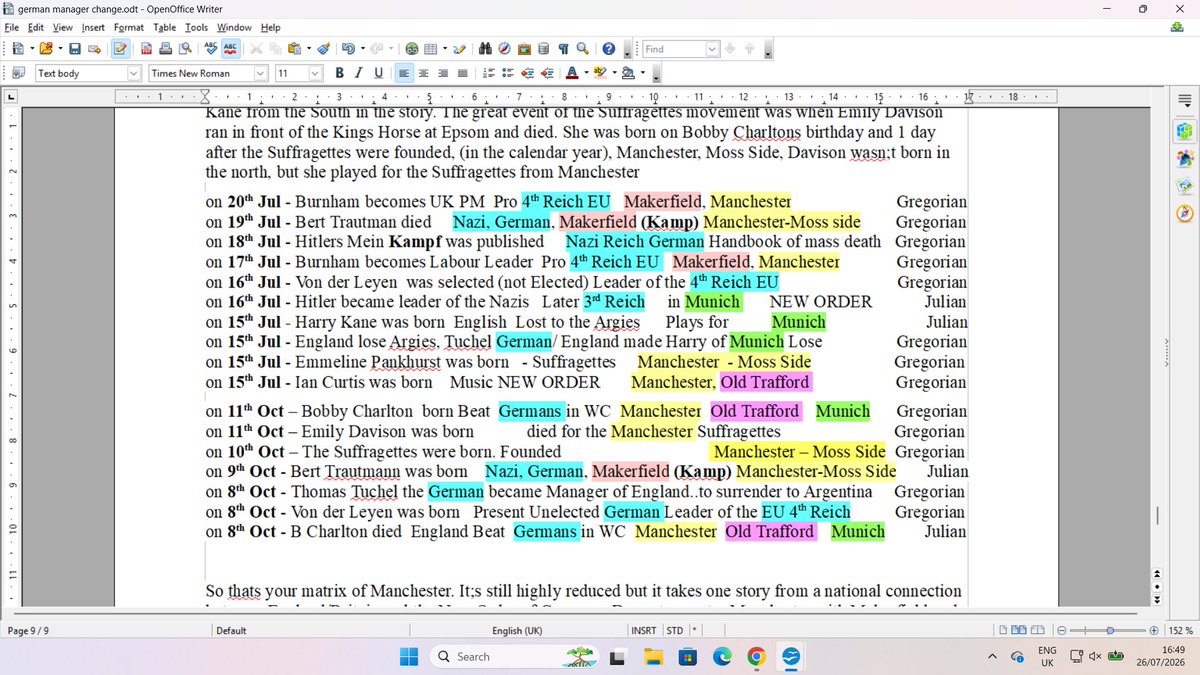This screenshot has height=675, width=1200.
Task: Open the Insert menu
Action: pos(93,27)
